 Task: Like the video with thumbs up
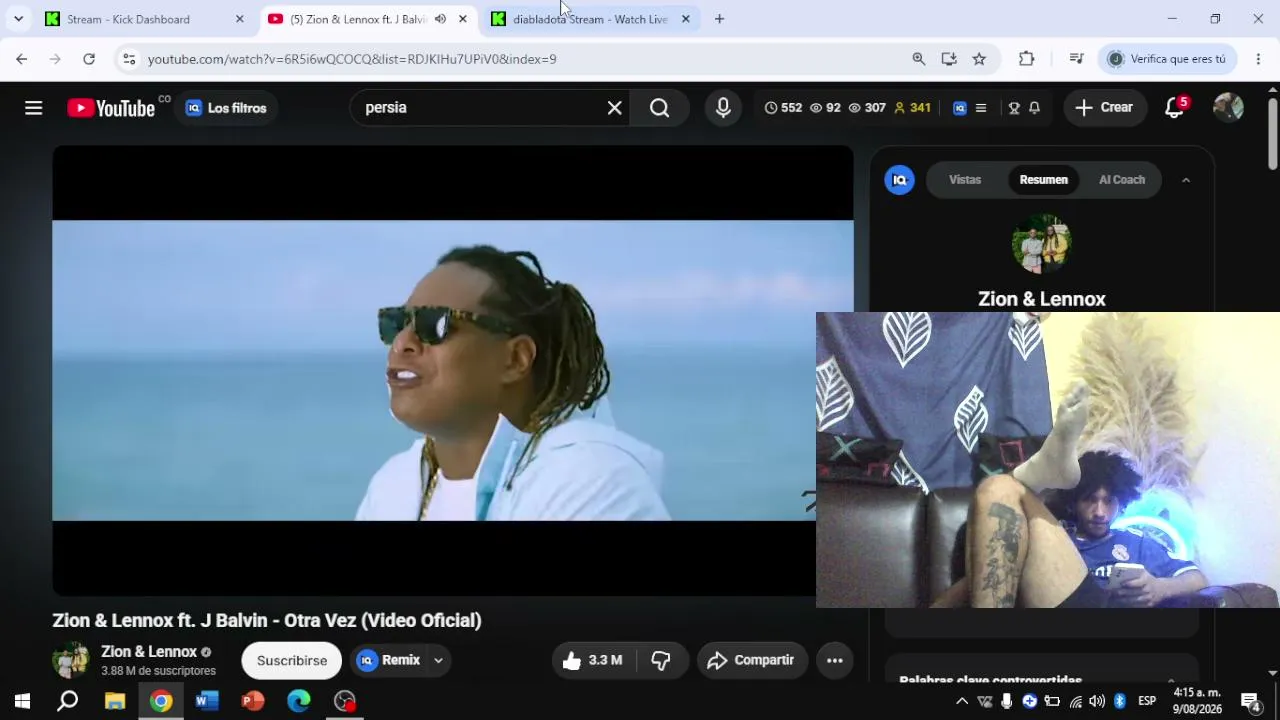tap(593, 660)
